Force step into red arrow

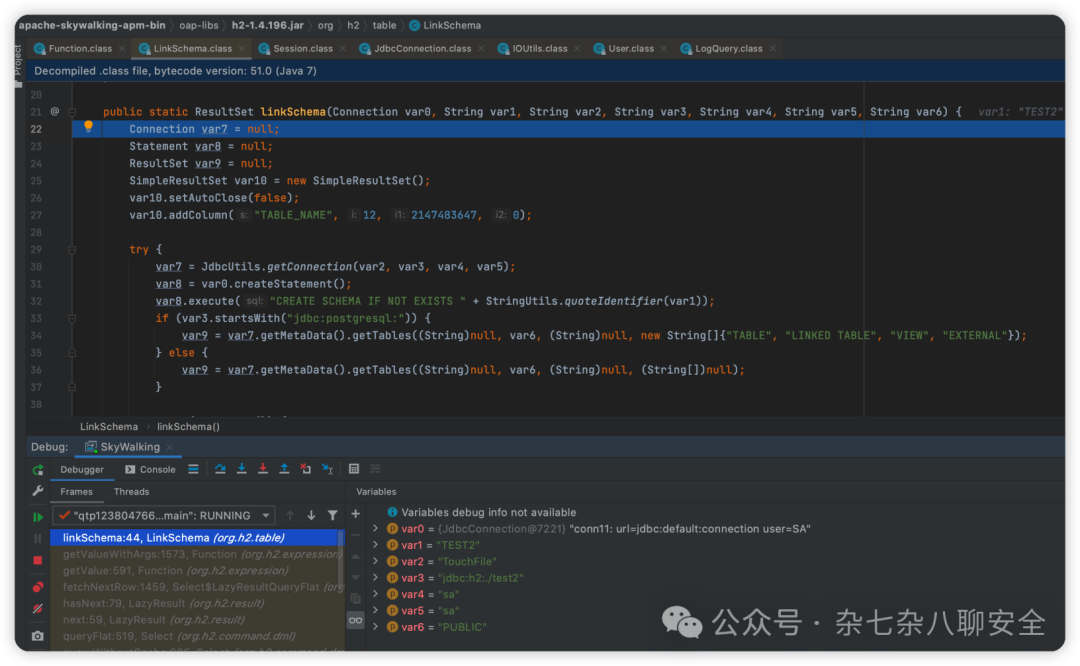[x=263, y=469]
